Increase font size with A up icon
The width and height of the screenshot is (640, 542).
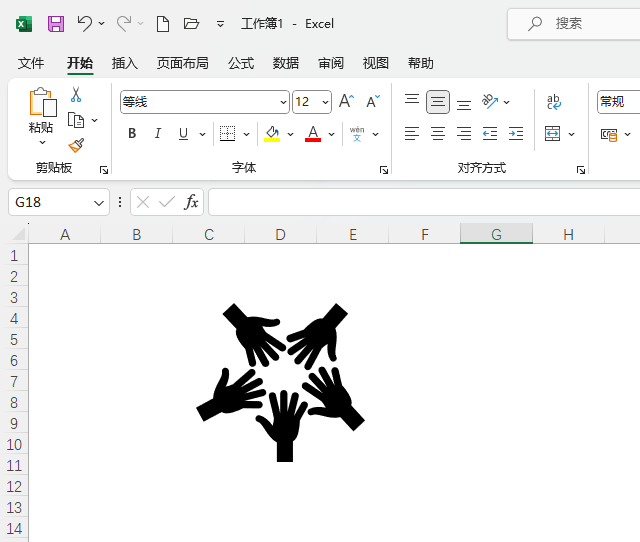pyautogui.click(x=347, y=101)
